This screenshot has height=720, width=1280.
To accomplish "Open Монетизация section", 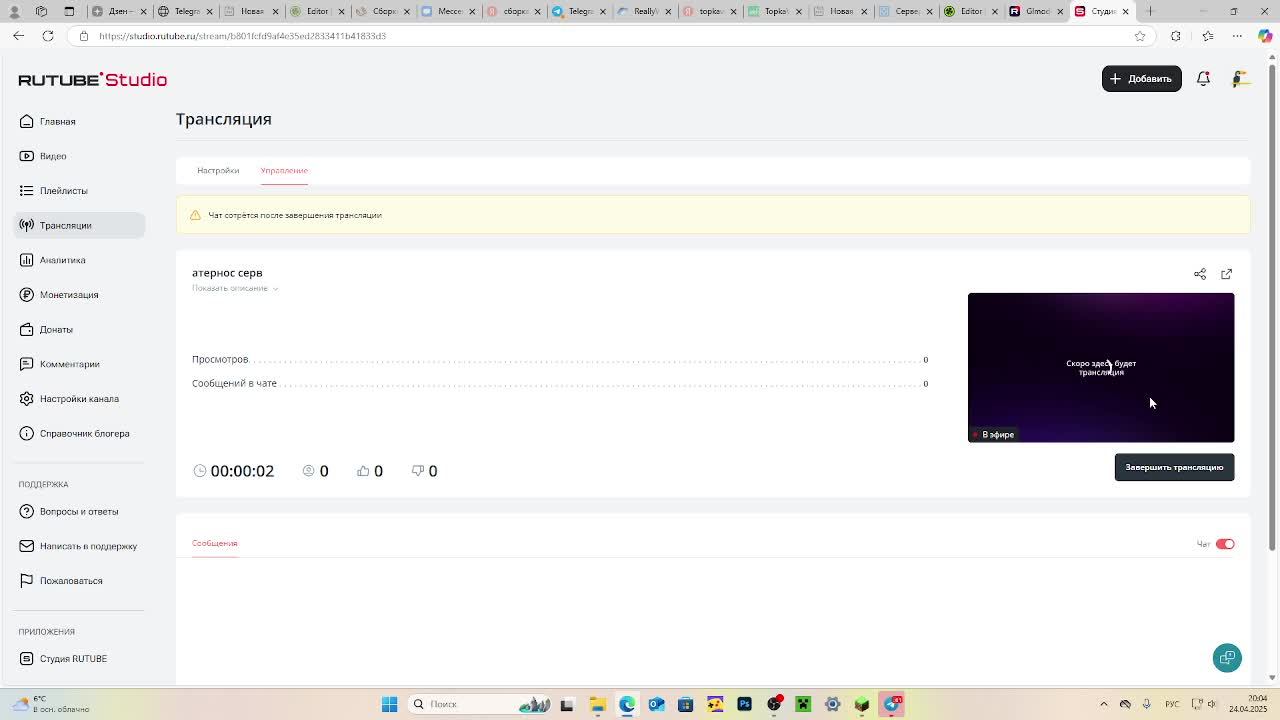I will 80,294.
